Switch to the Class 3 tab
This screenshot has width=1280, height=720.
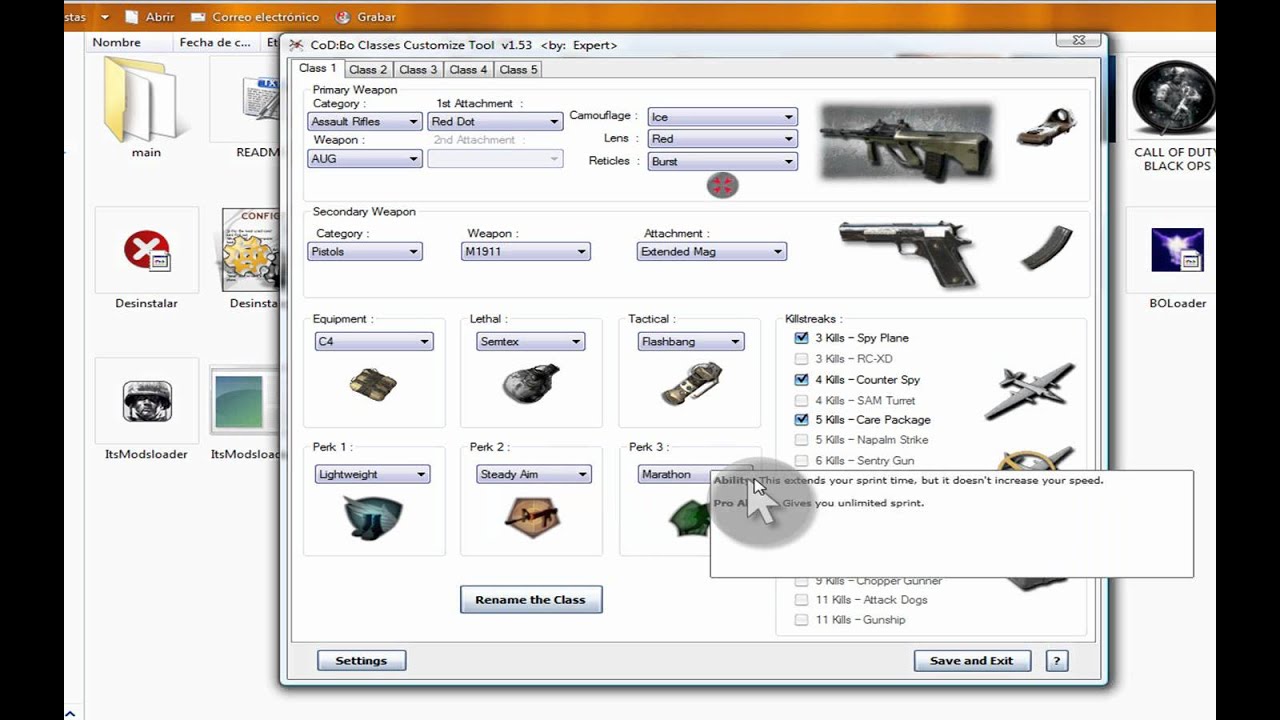418,70
